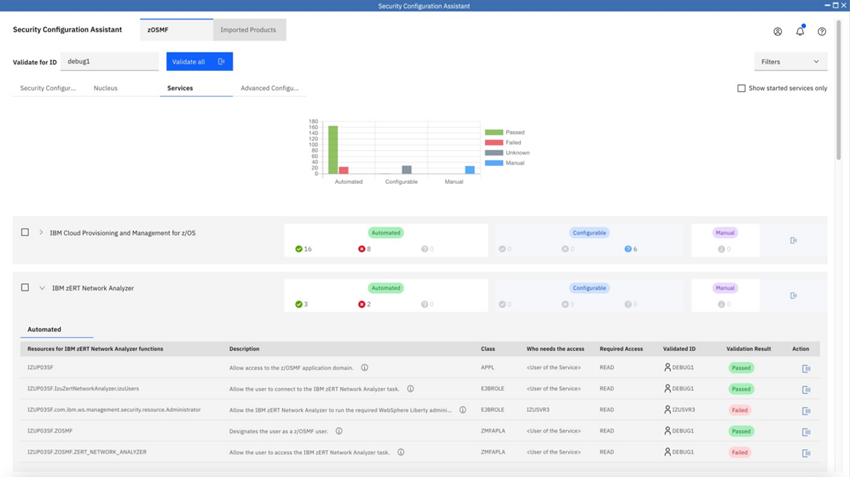This screenshot has width=850, height=477.
Task: Open the Advanced Configu... tab
Action: pos(269,88)
